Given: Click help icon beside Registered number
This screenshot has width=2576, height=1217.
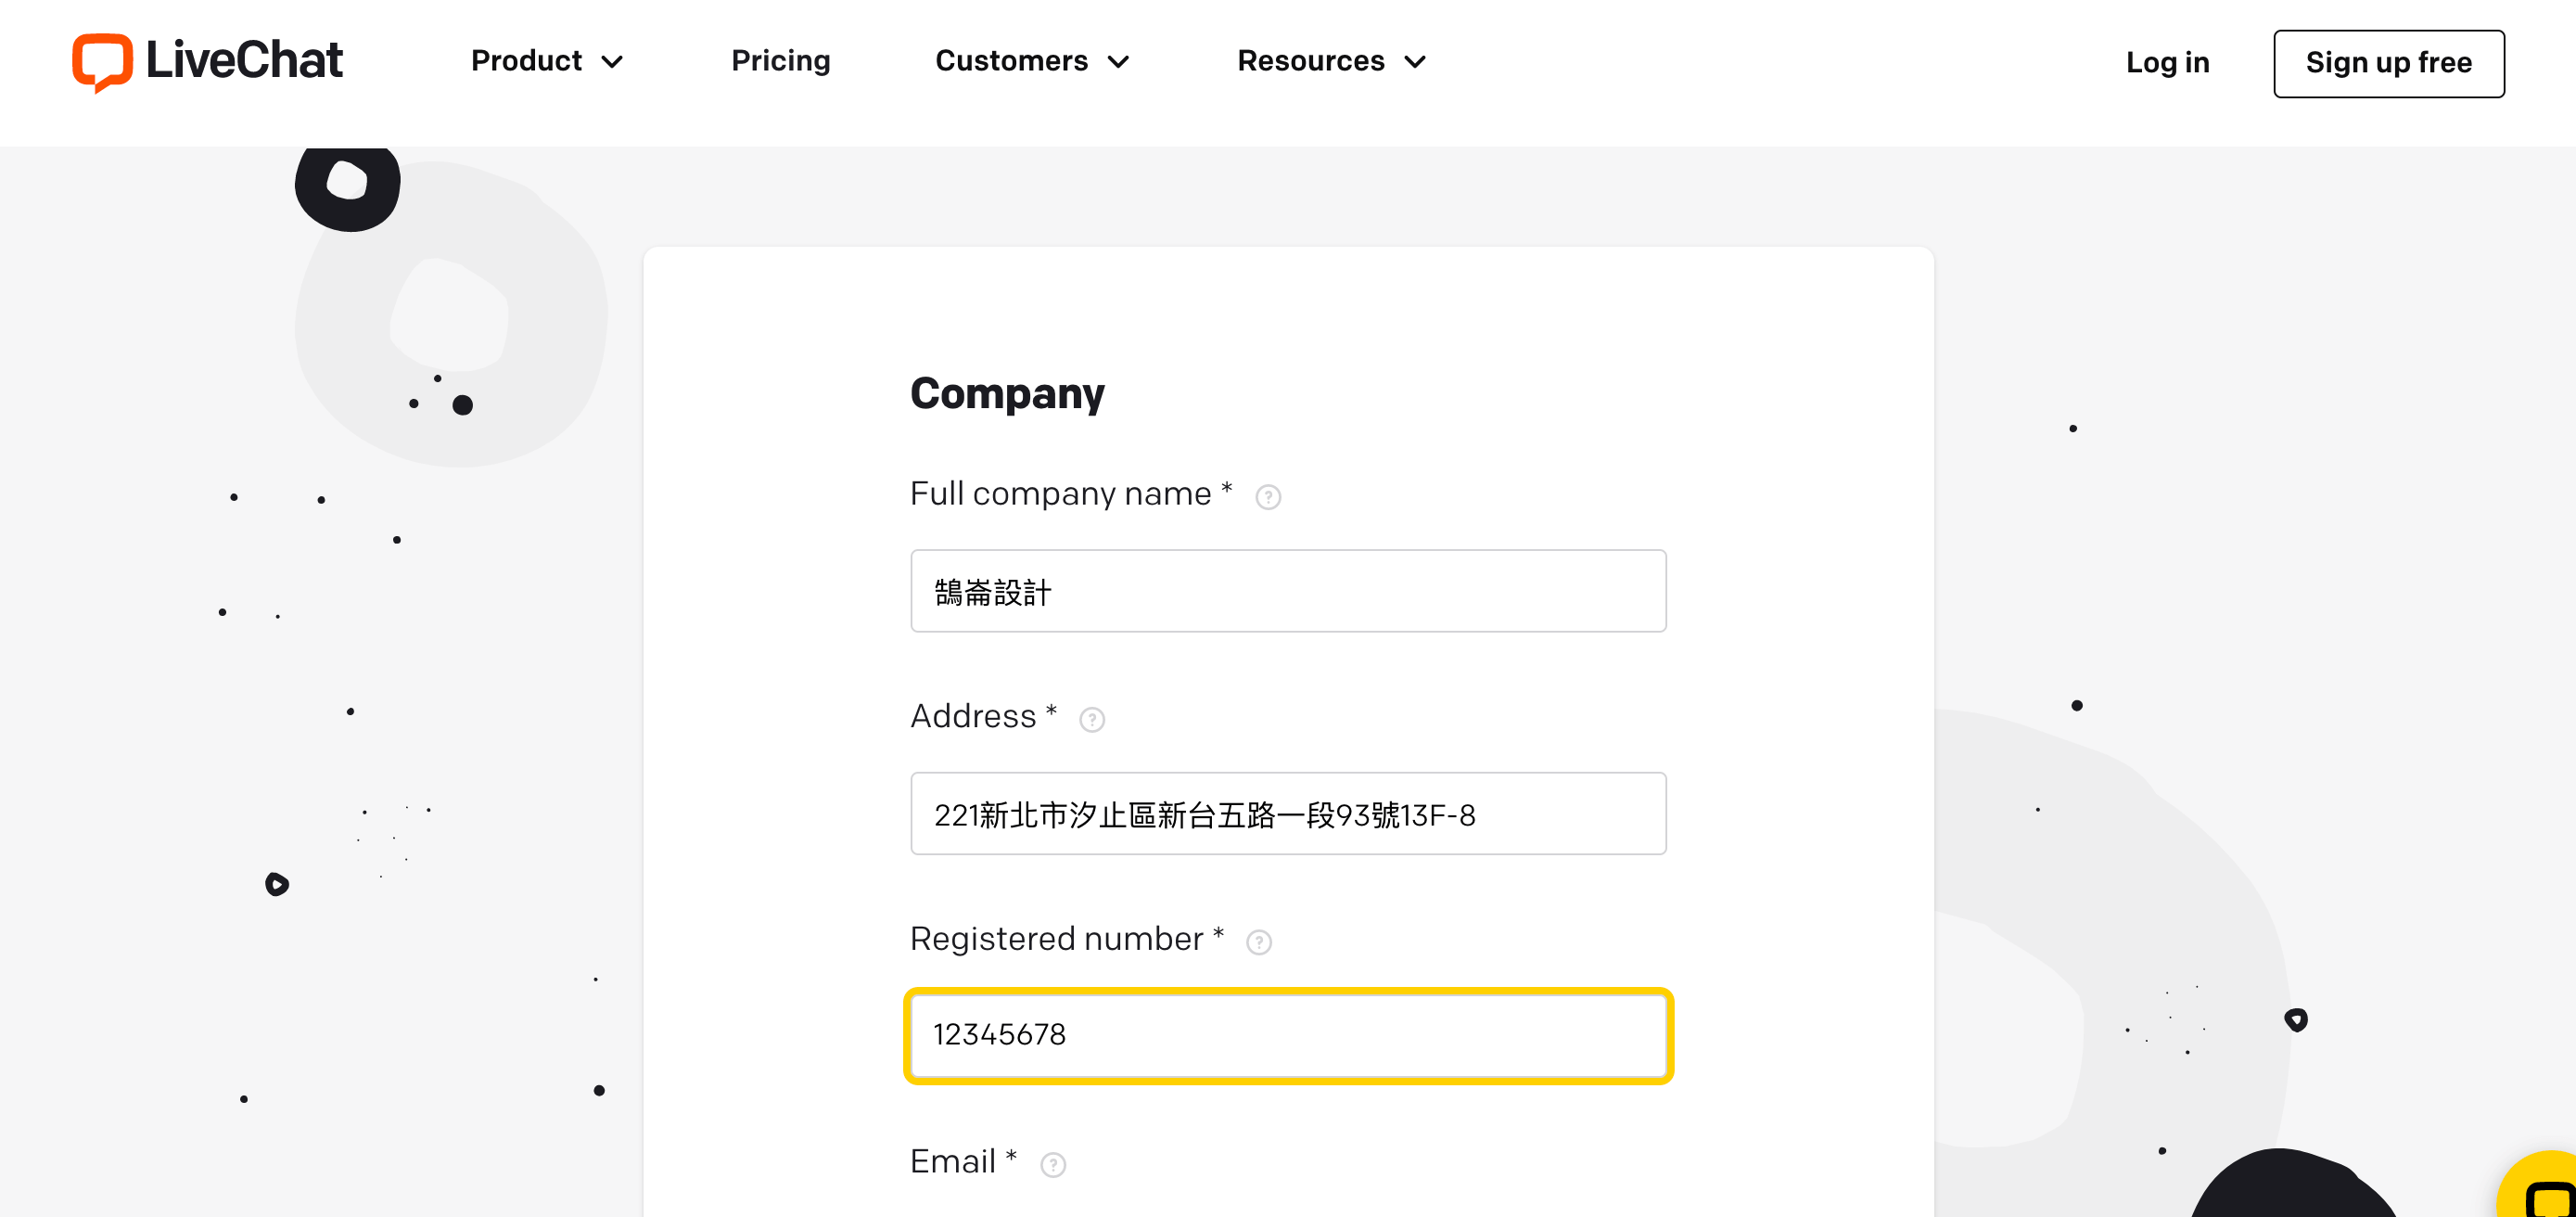Looking at the screenshot, I should coord(1259,942).
